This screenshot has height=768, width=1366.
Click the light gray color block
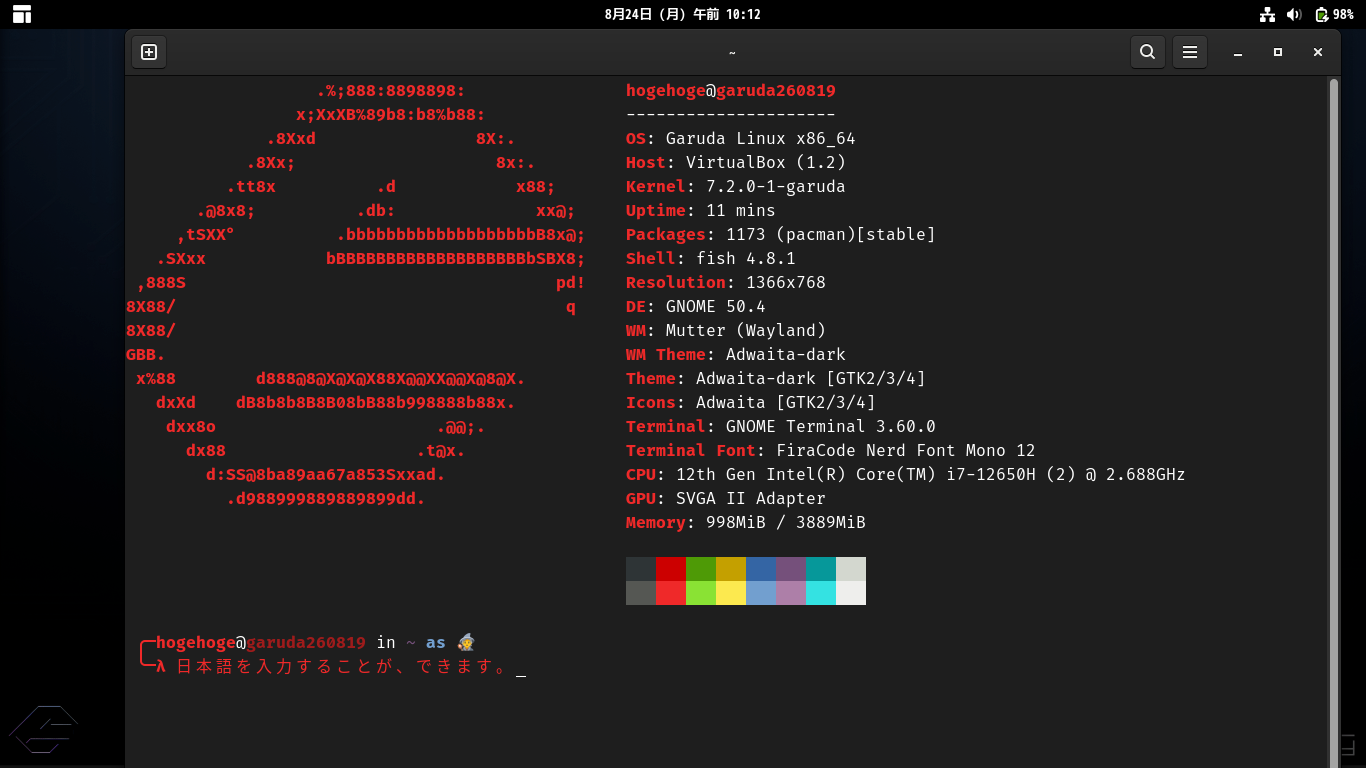pos(851,569)
